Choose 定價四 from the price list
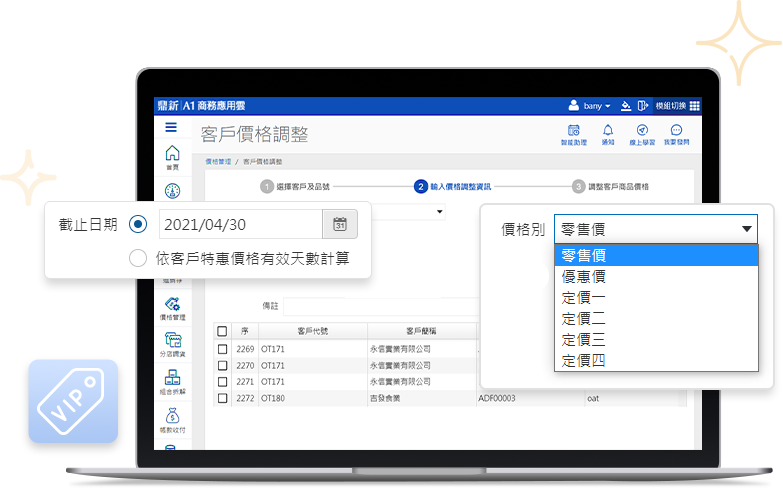The image size is (783, 489). click(x=656, y=360)
